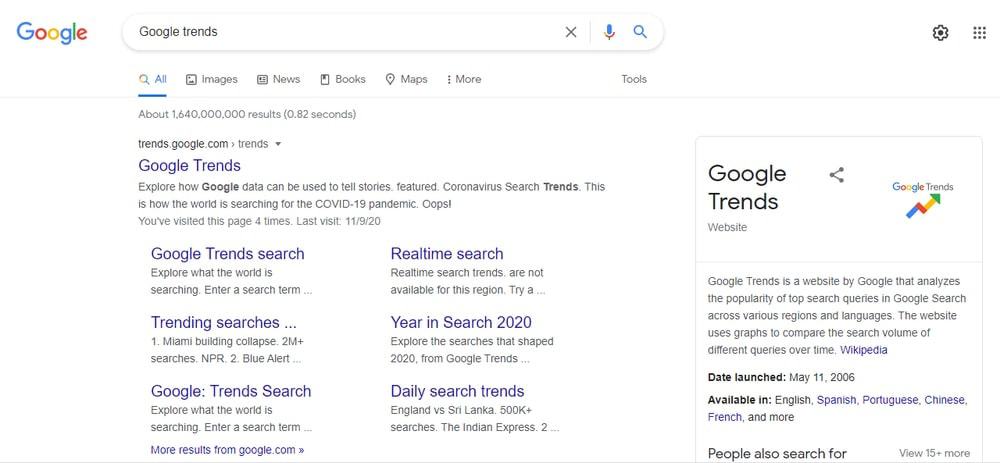Screen dimensions: 1000x463
Task: Click the Google Trends panel heading
Action: click(x=747, y=187)
